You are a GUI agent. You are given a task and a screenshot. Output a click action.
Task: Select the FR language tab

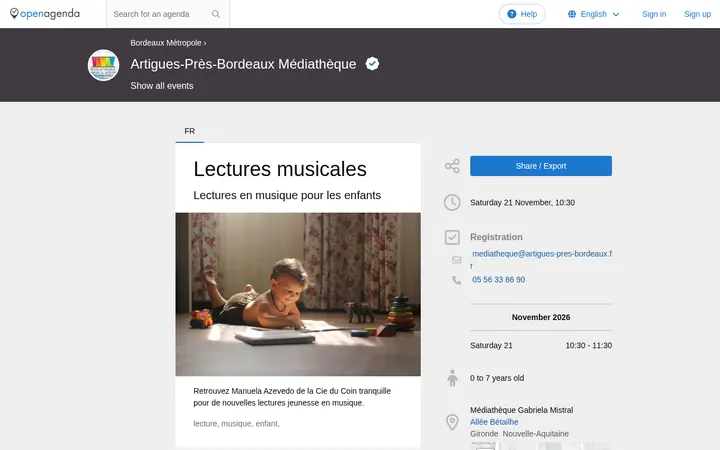click(x=190, y=131)
